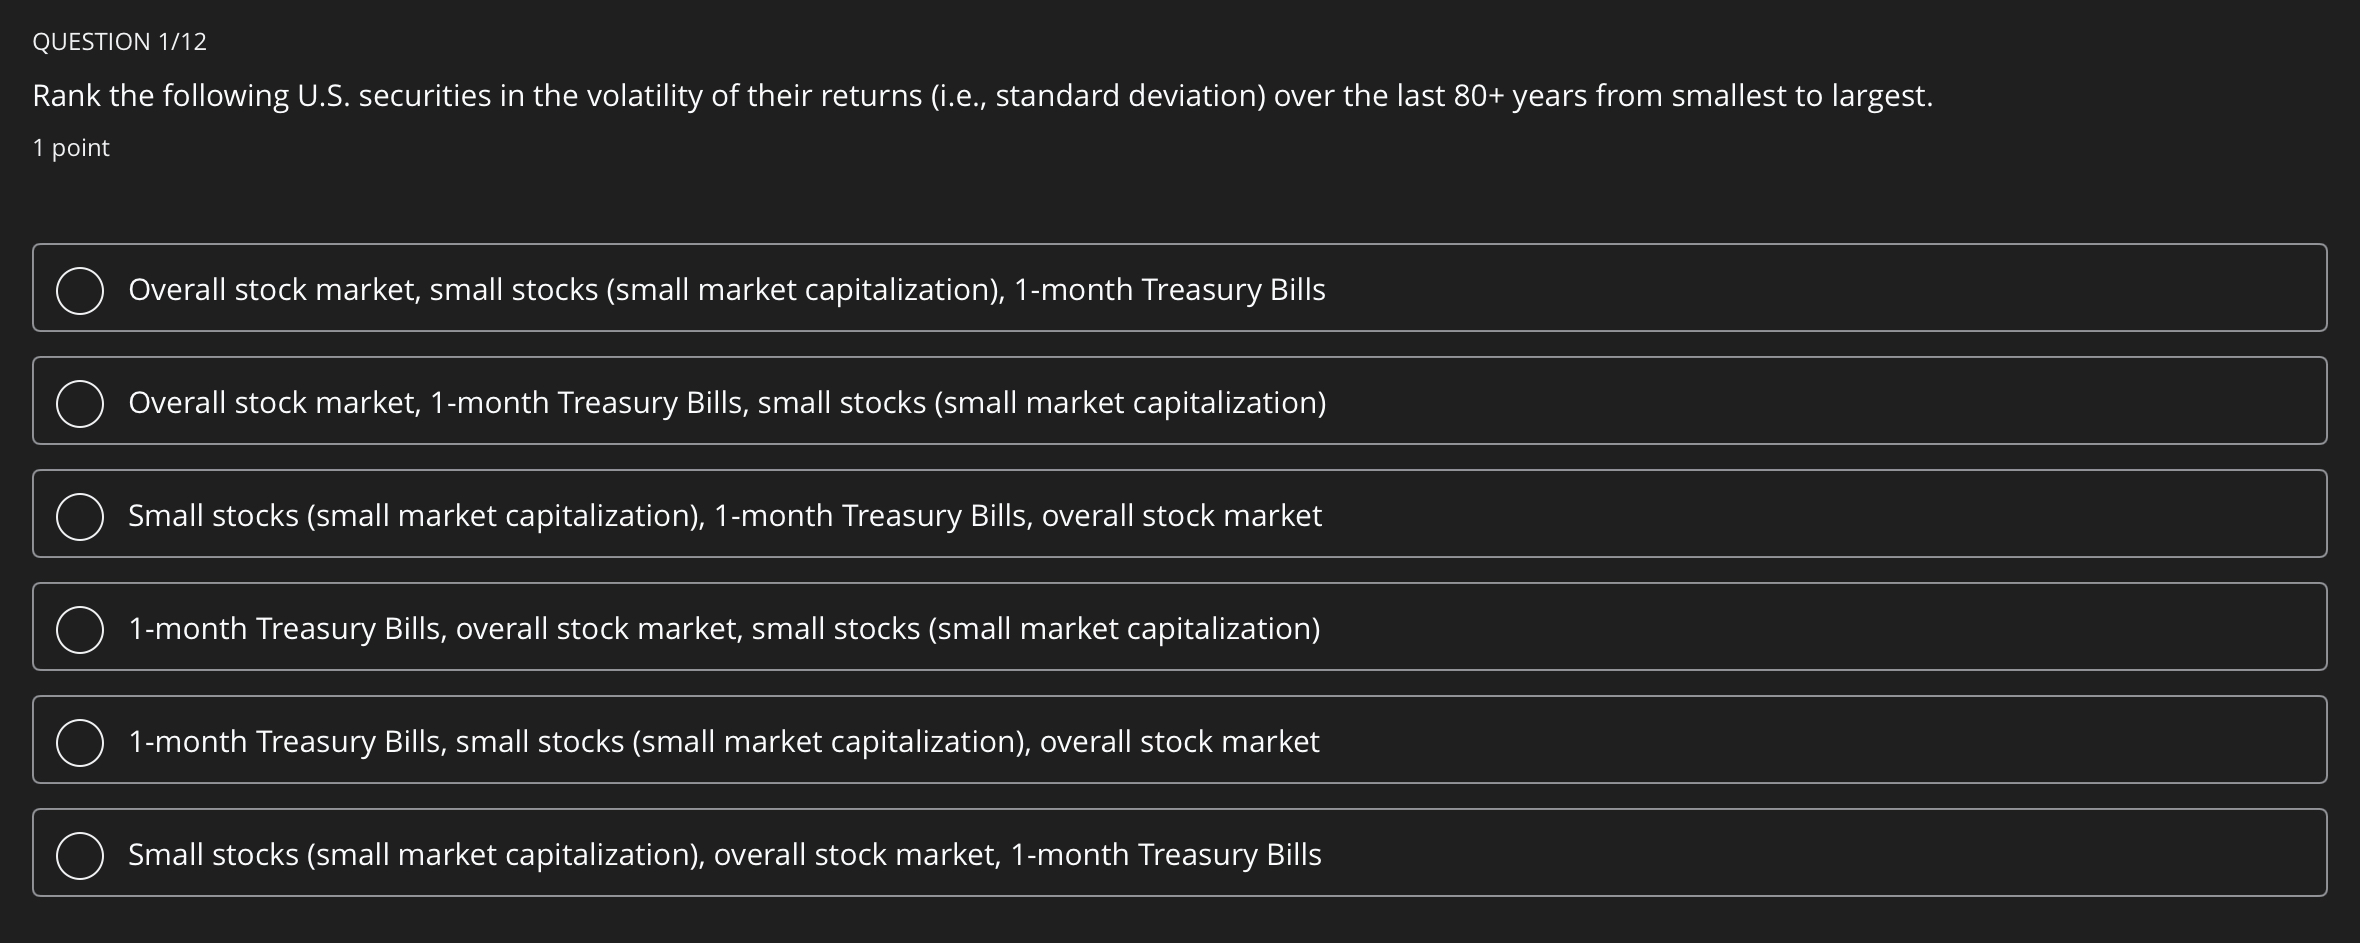Image resolution: width=2360 pixels, height=943 pixels.
Task: Click the first answer option row
Action: coord(1180,289)
